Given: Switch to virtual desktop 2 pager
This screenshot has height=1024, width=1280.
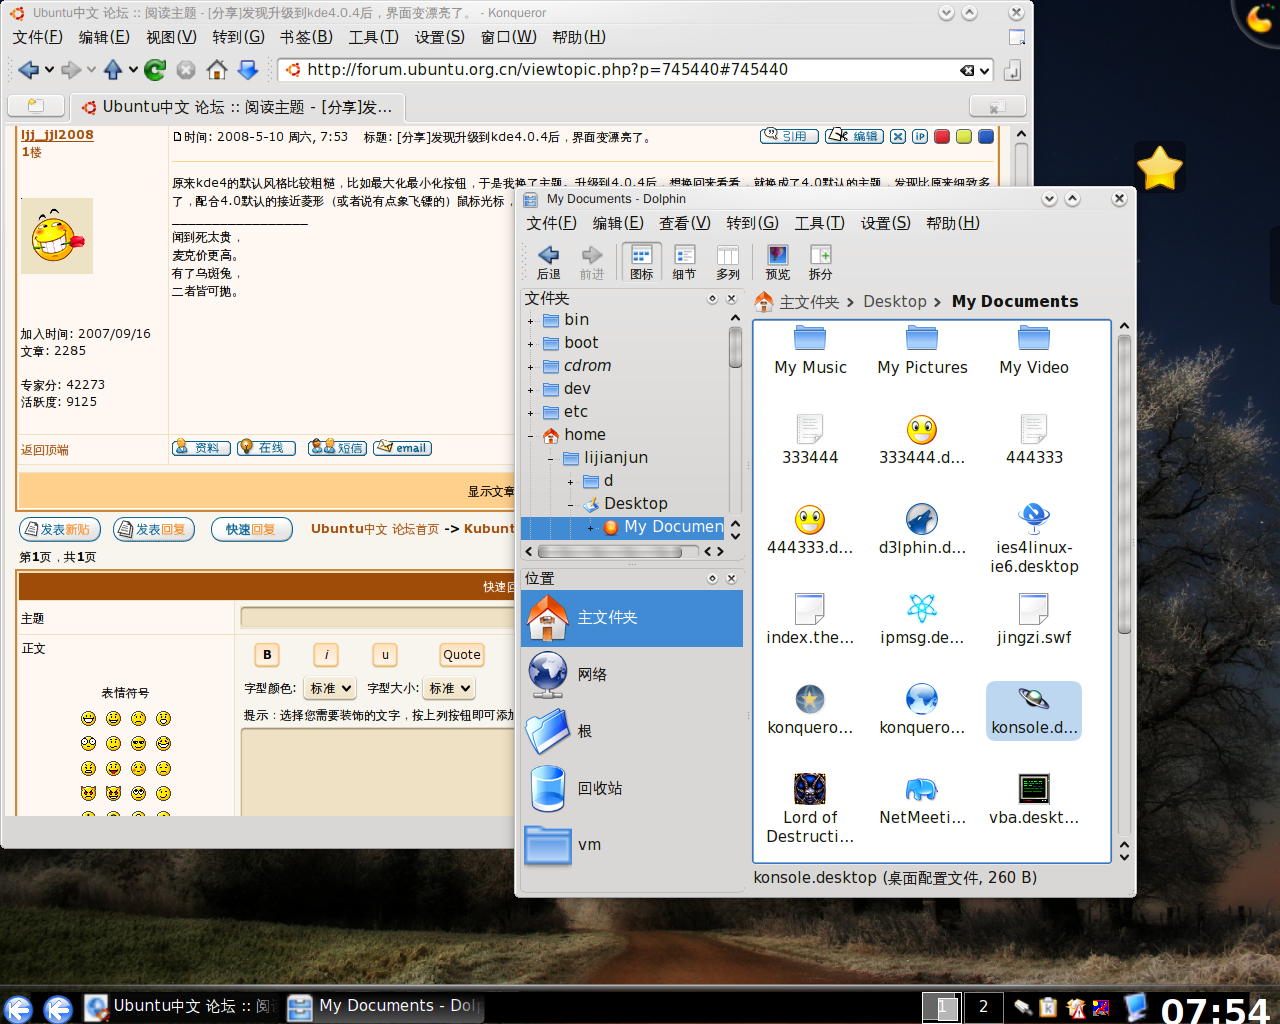Looking at the screenshot, I should [983, 1007].
